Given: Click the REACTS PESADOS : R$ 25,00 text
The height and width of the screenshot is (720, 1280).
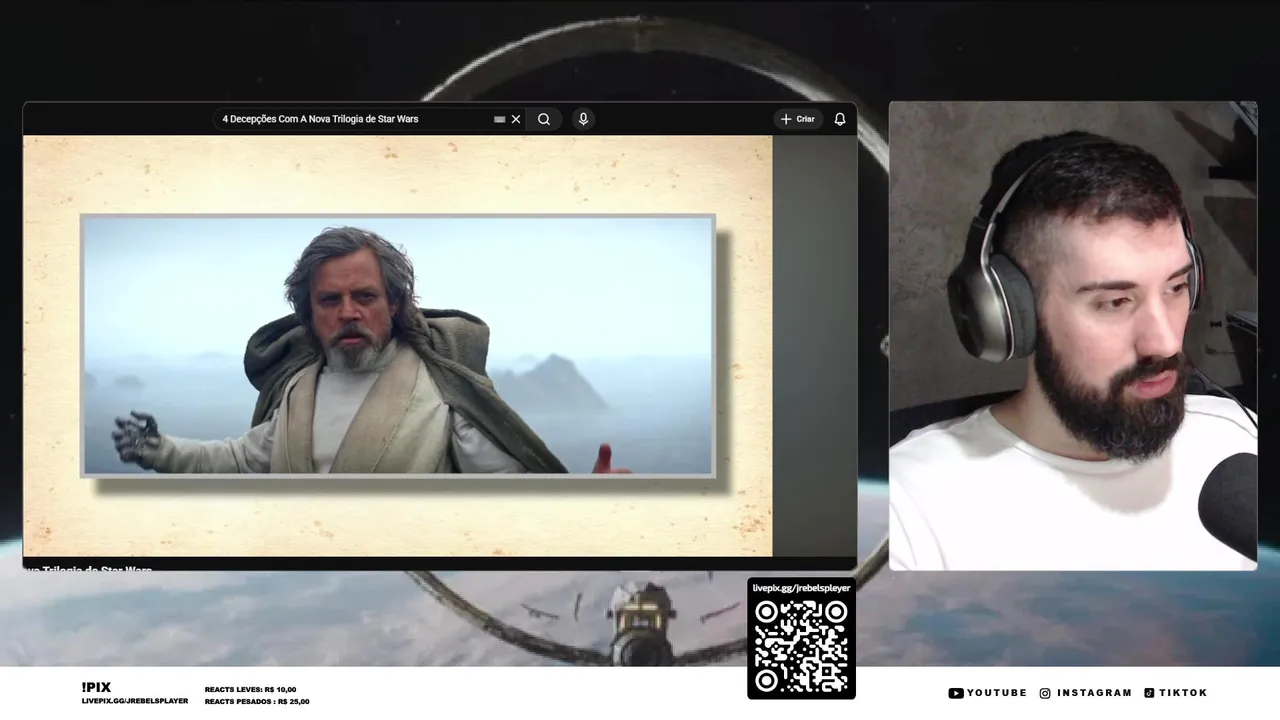Looking at the screenshot, I should [x=257, y=702].
